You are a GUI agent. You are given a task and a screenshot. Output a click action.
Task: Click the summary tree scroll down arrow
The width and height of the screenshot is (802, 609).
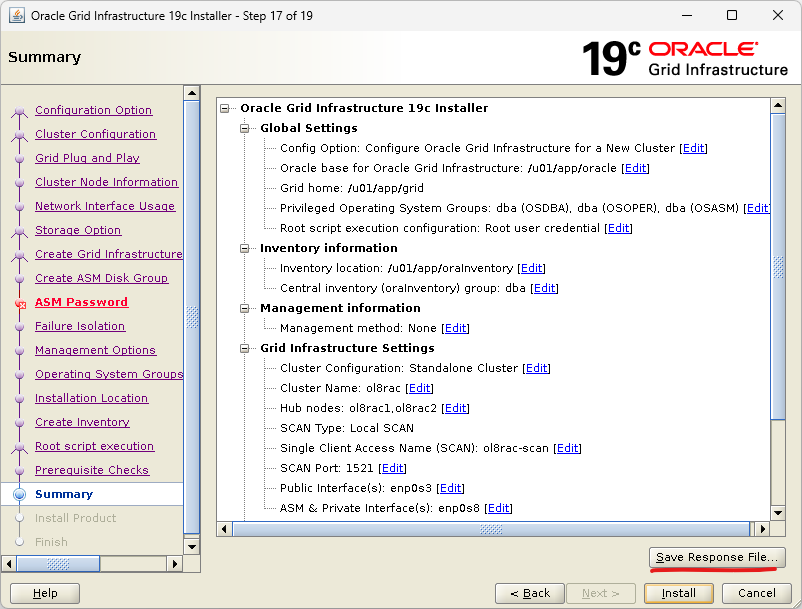point(778,513)
